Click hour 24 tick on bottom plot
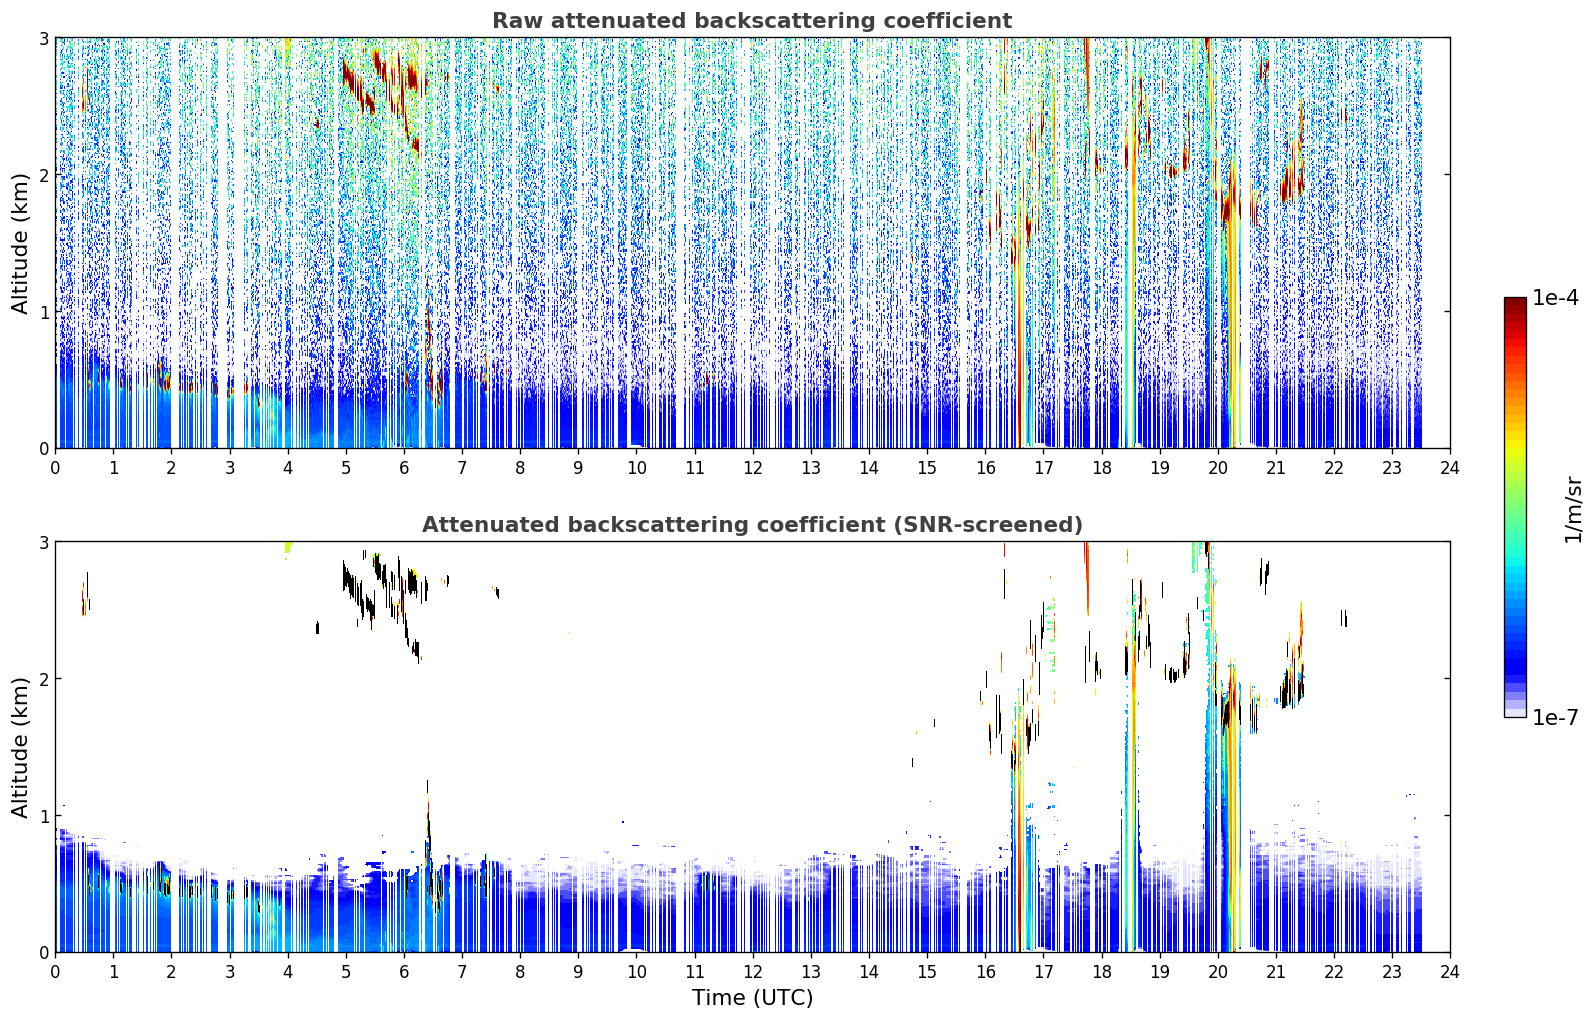The width and height of the screenshot is (1595, 1020). tap(1450, 971)
